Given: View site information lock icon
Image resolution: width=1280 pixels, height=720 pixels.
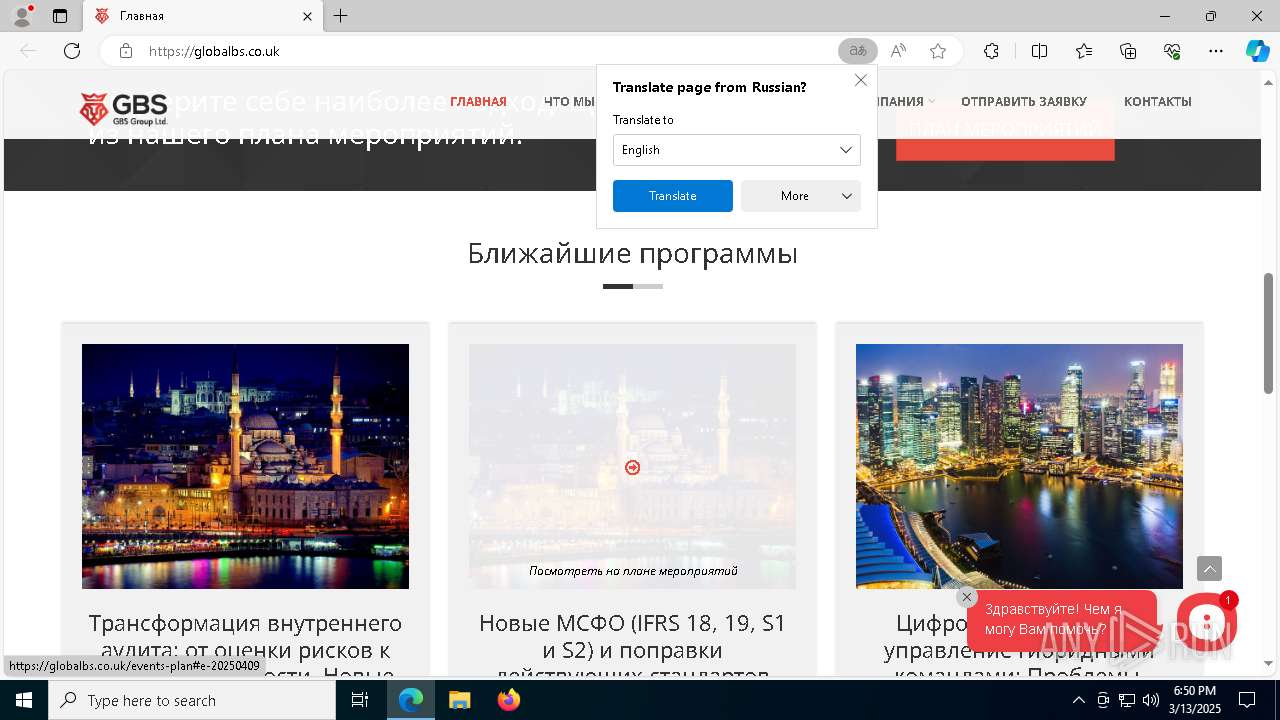Looking at the screenshot, I should pos(125,51).
